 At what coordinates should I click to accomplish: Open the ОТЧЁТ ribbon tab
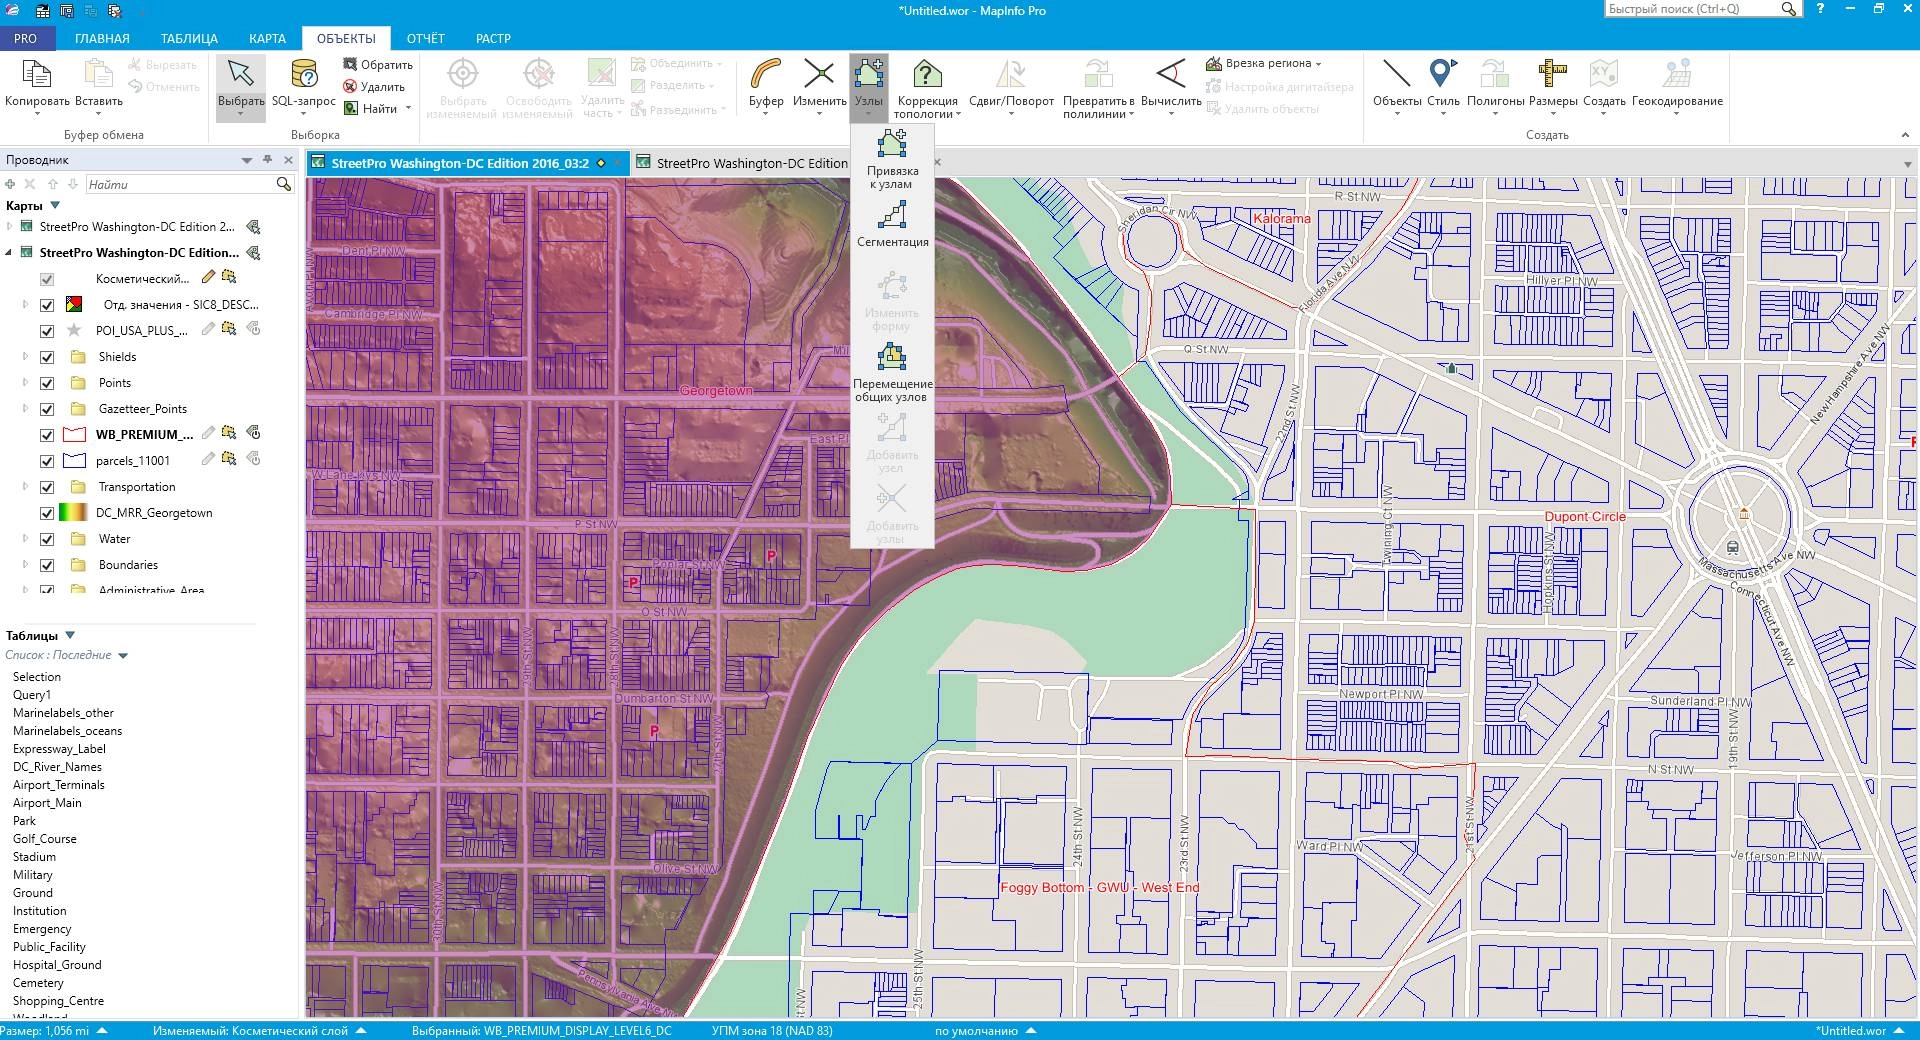click(x=425, y=38)
